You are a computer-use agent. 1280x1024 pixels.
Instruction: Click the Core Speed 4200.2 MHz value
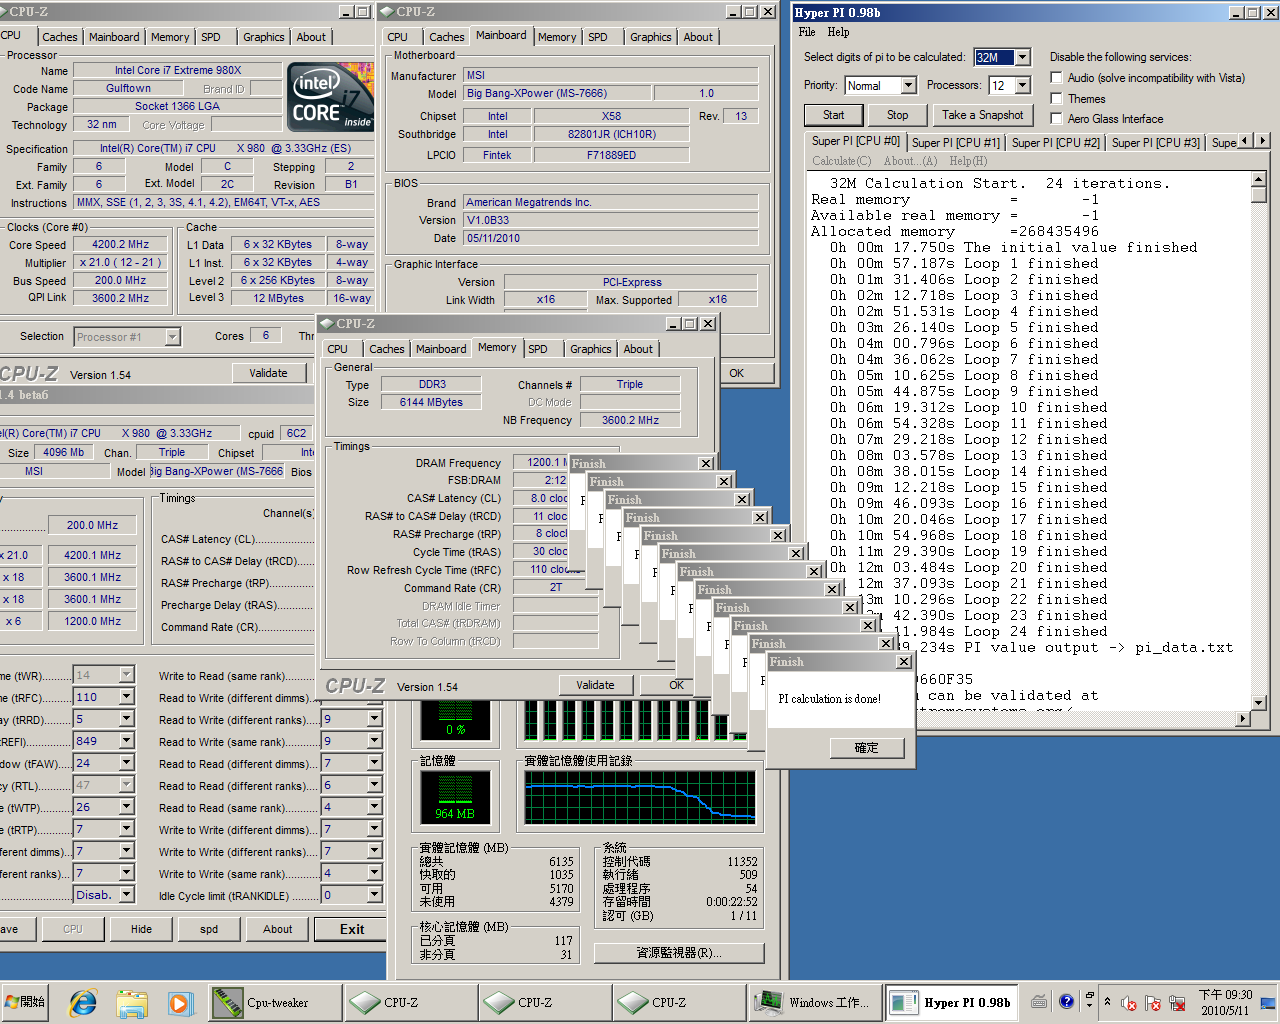121,244
